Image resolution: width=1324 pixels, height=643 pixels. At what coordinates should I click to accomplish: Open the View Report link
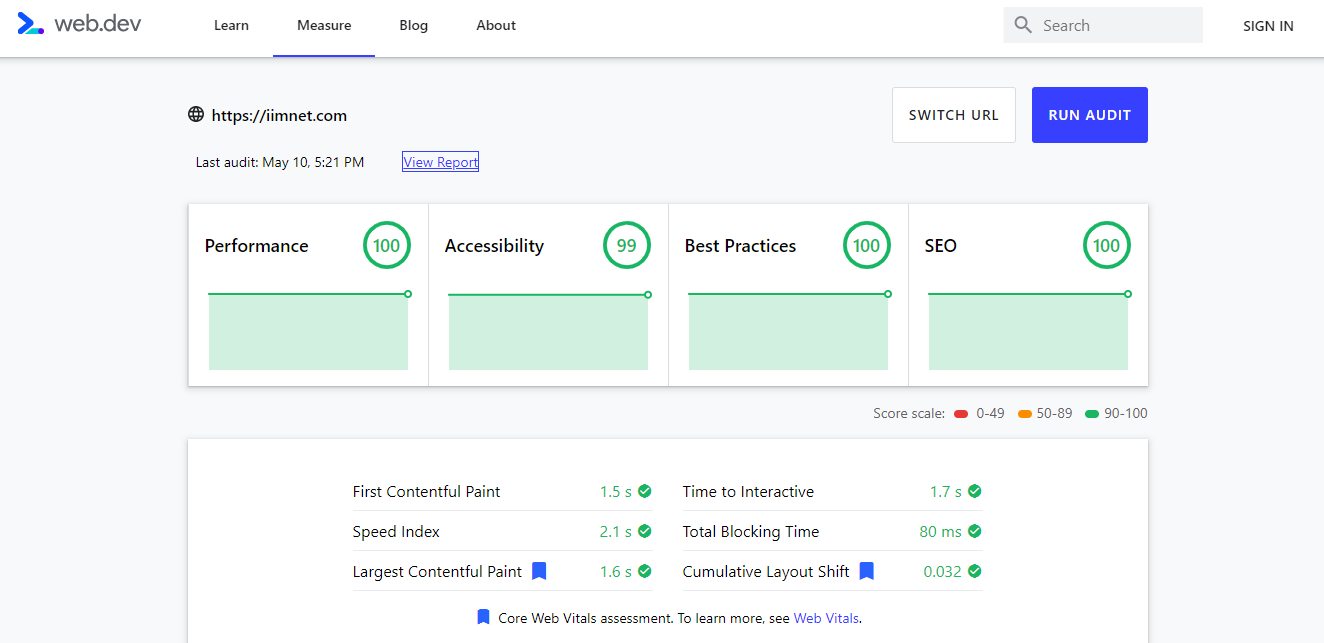440,162
